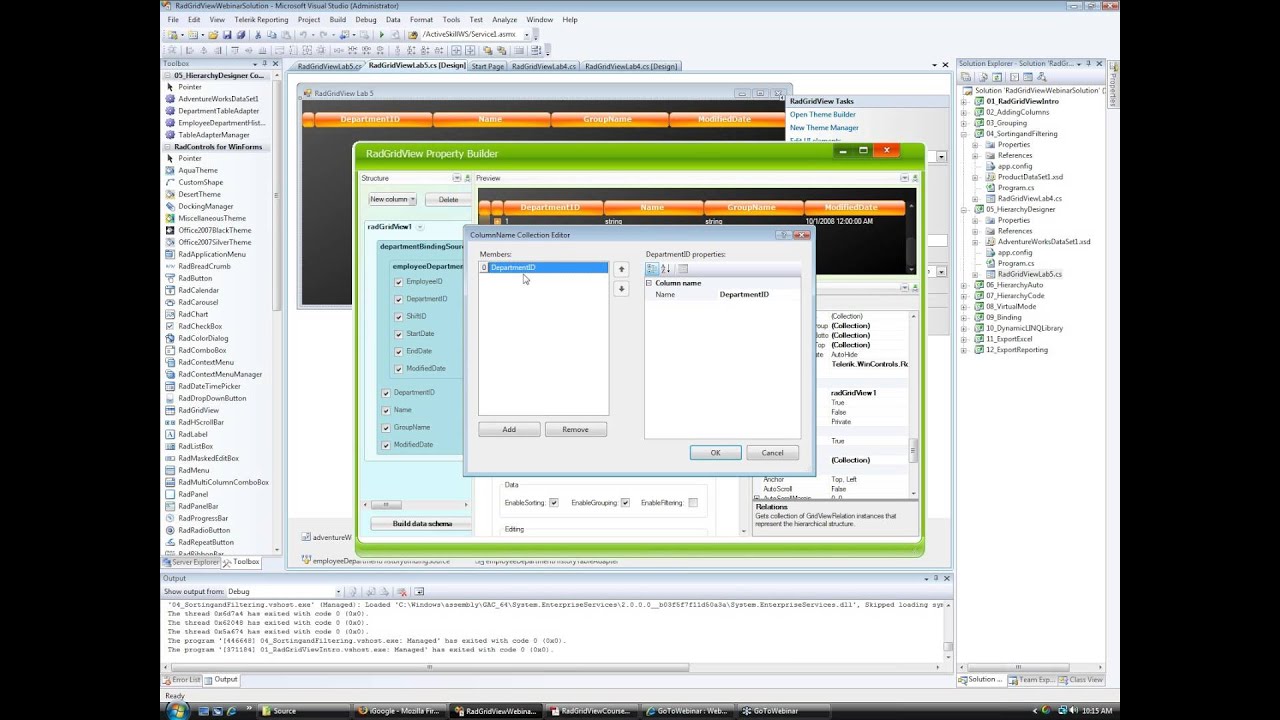
Task: Select RadComboBox control in Toolbox
Action: tap(202, 350)
